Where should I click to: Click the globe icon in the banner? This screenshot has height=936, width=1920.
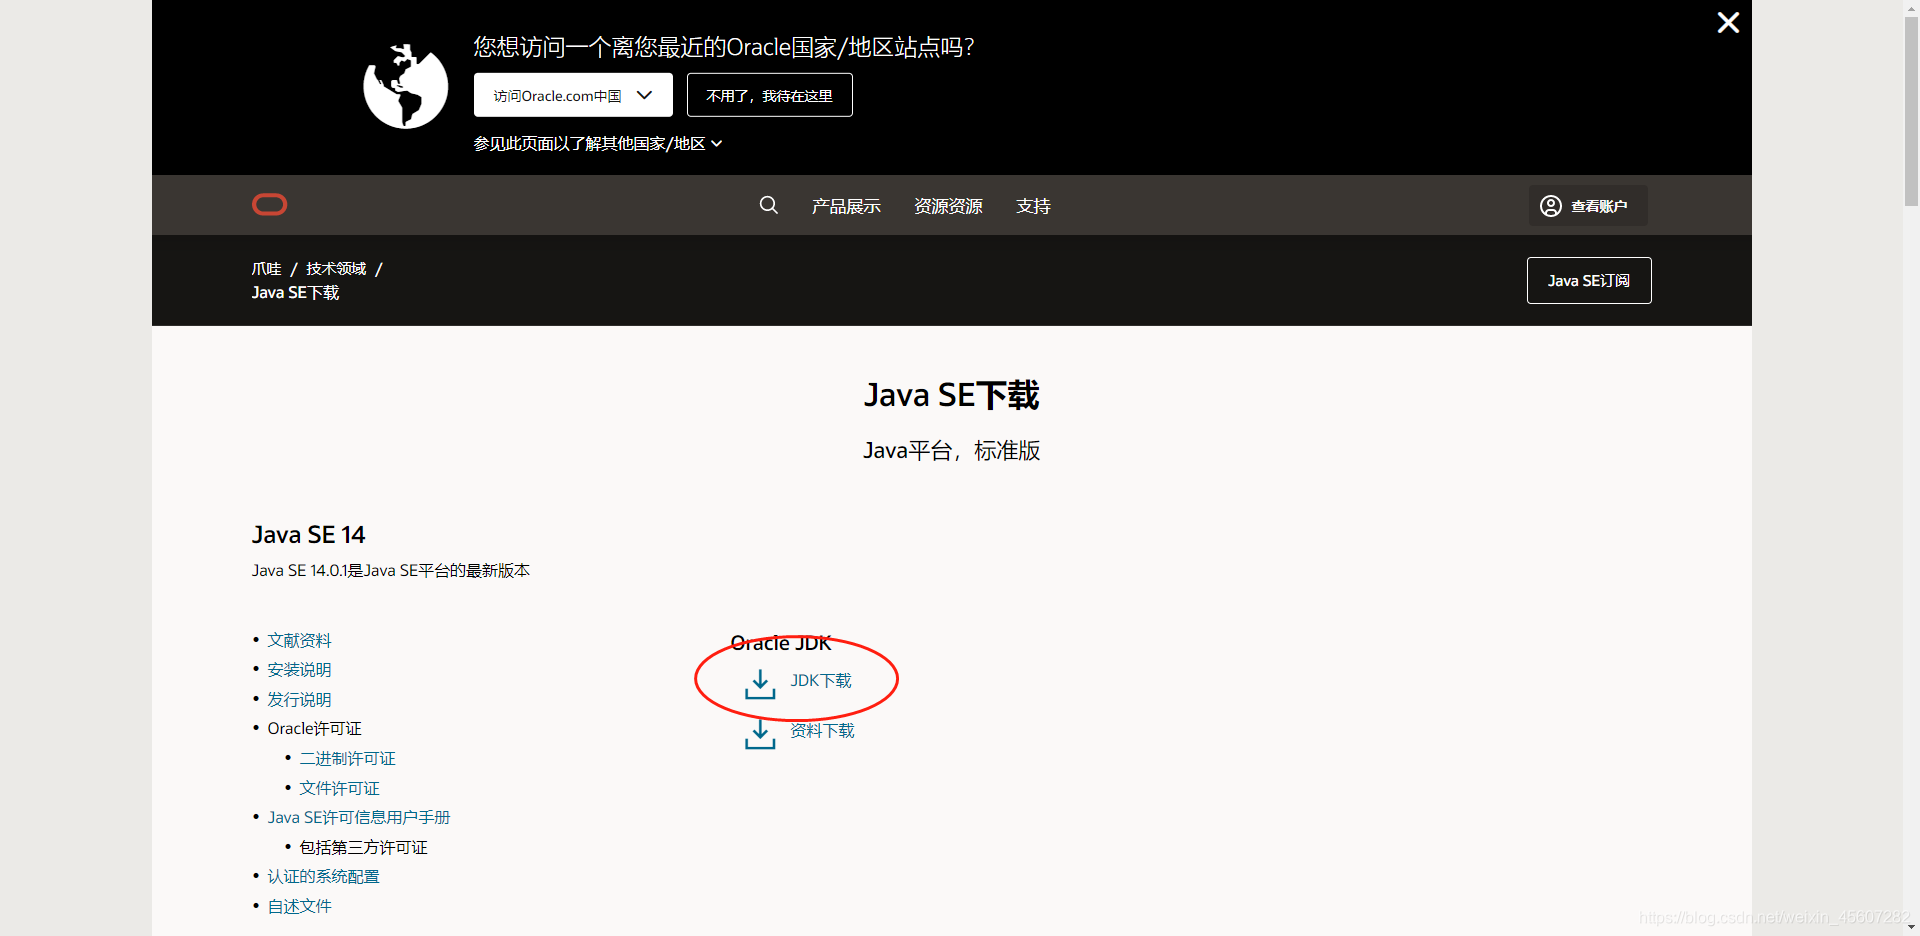pos(405,86)
